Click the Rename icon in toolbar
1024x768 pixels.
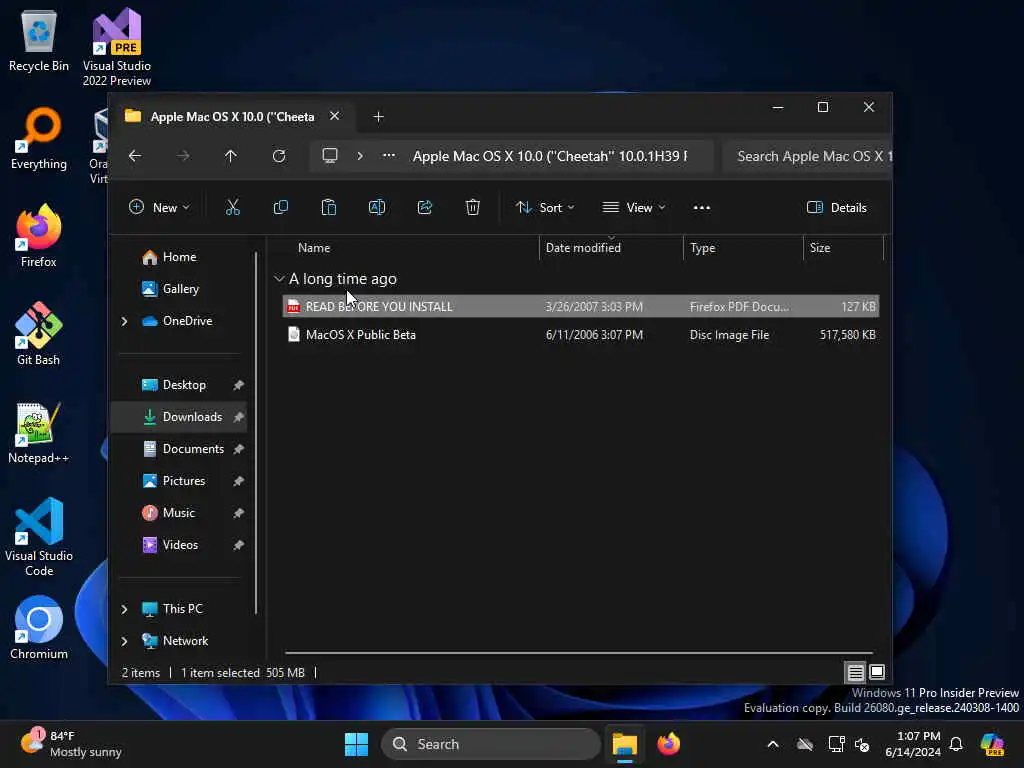click(377, 208)
